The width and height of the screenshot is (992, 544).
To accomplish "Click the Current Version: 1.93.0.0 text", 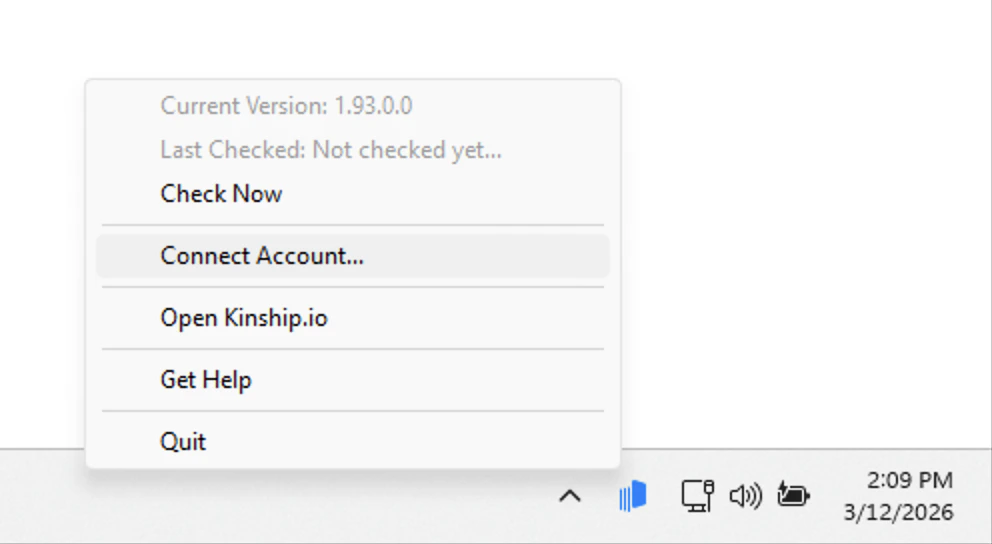I will point(286,106).
